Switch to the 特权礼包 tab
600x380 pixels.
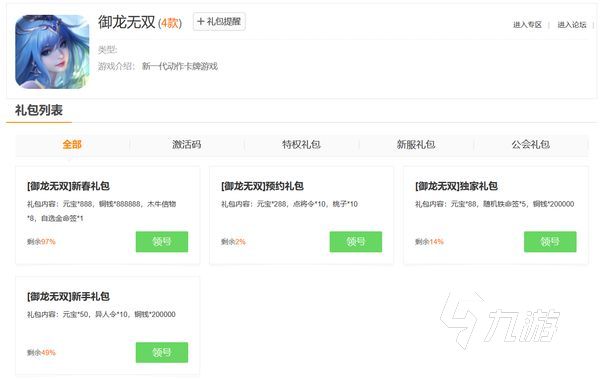(x=302, y=145)
